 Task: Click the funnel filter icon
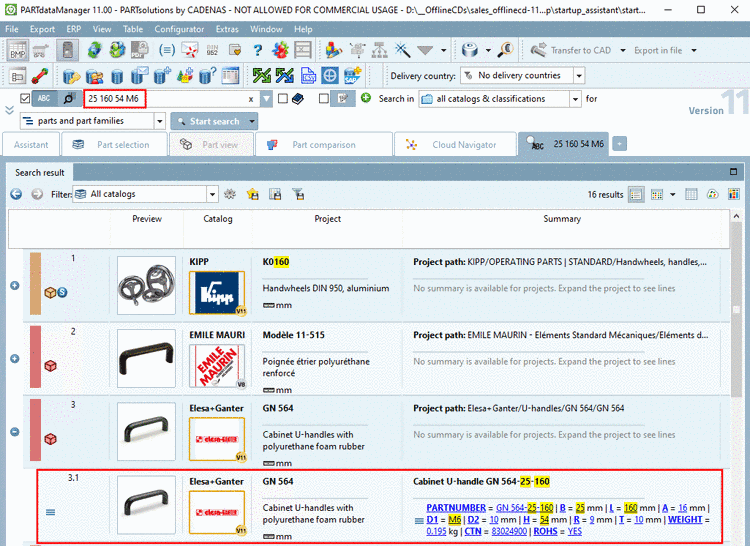coord(298,194)
